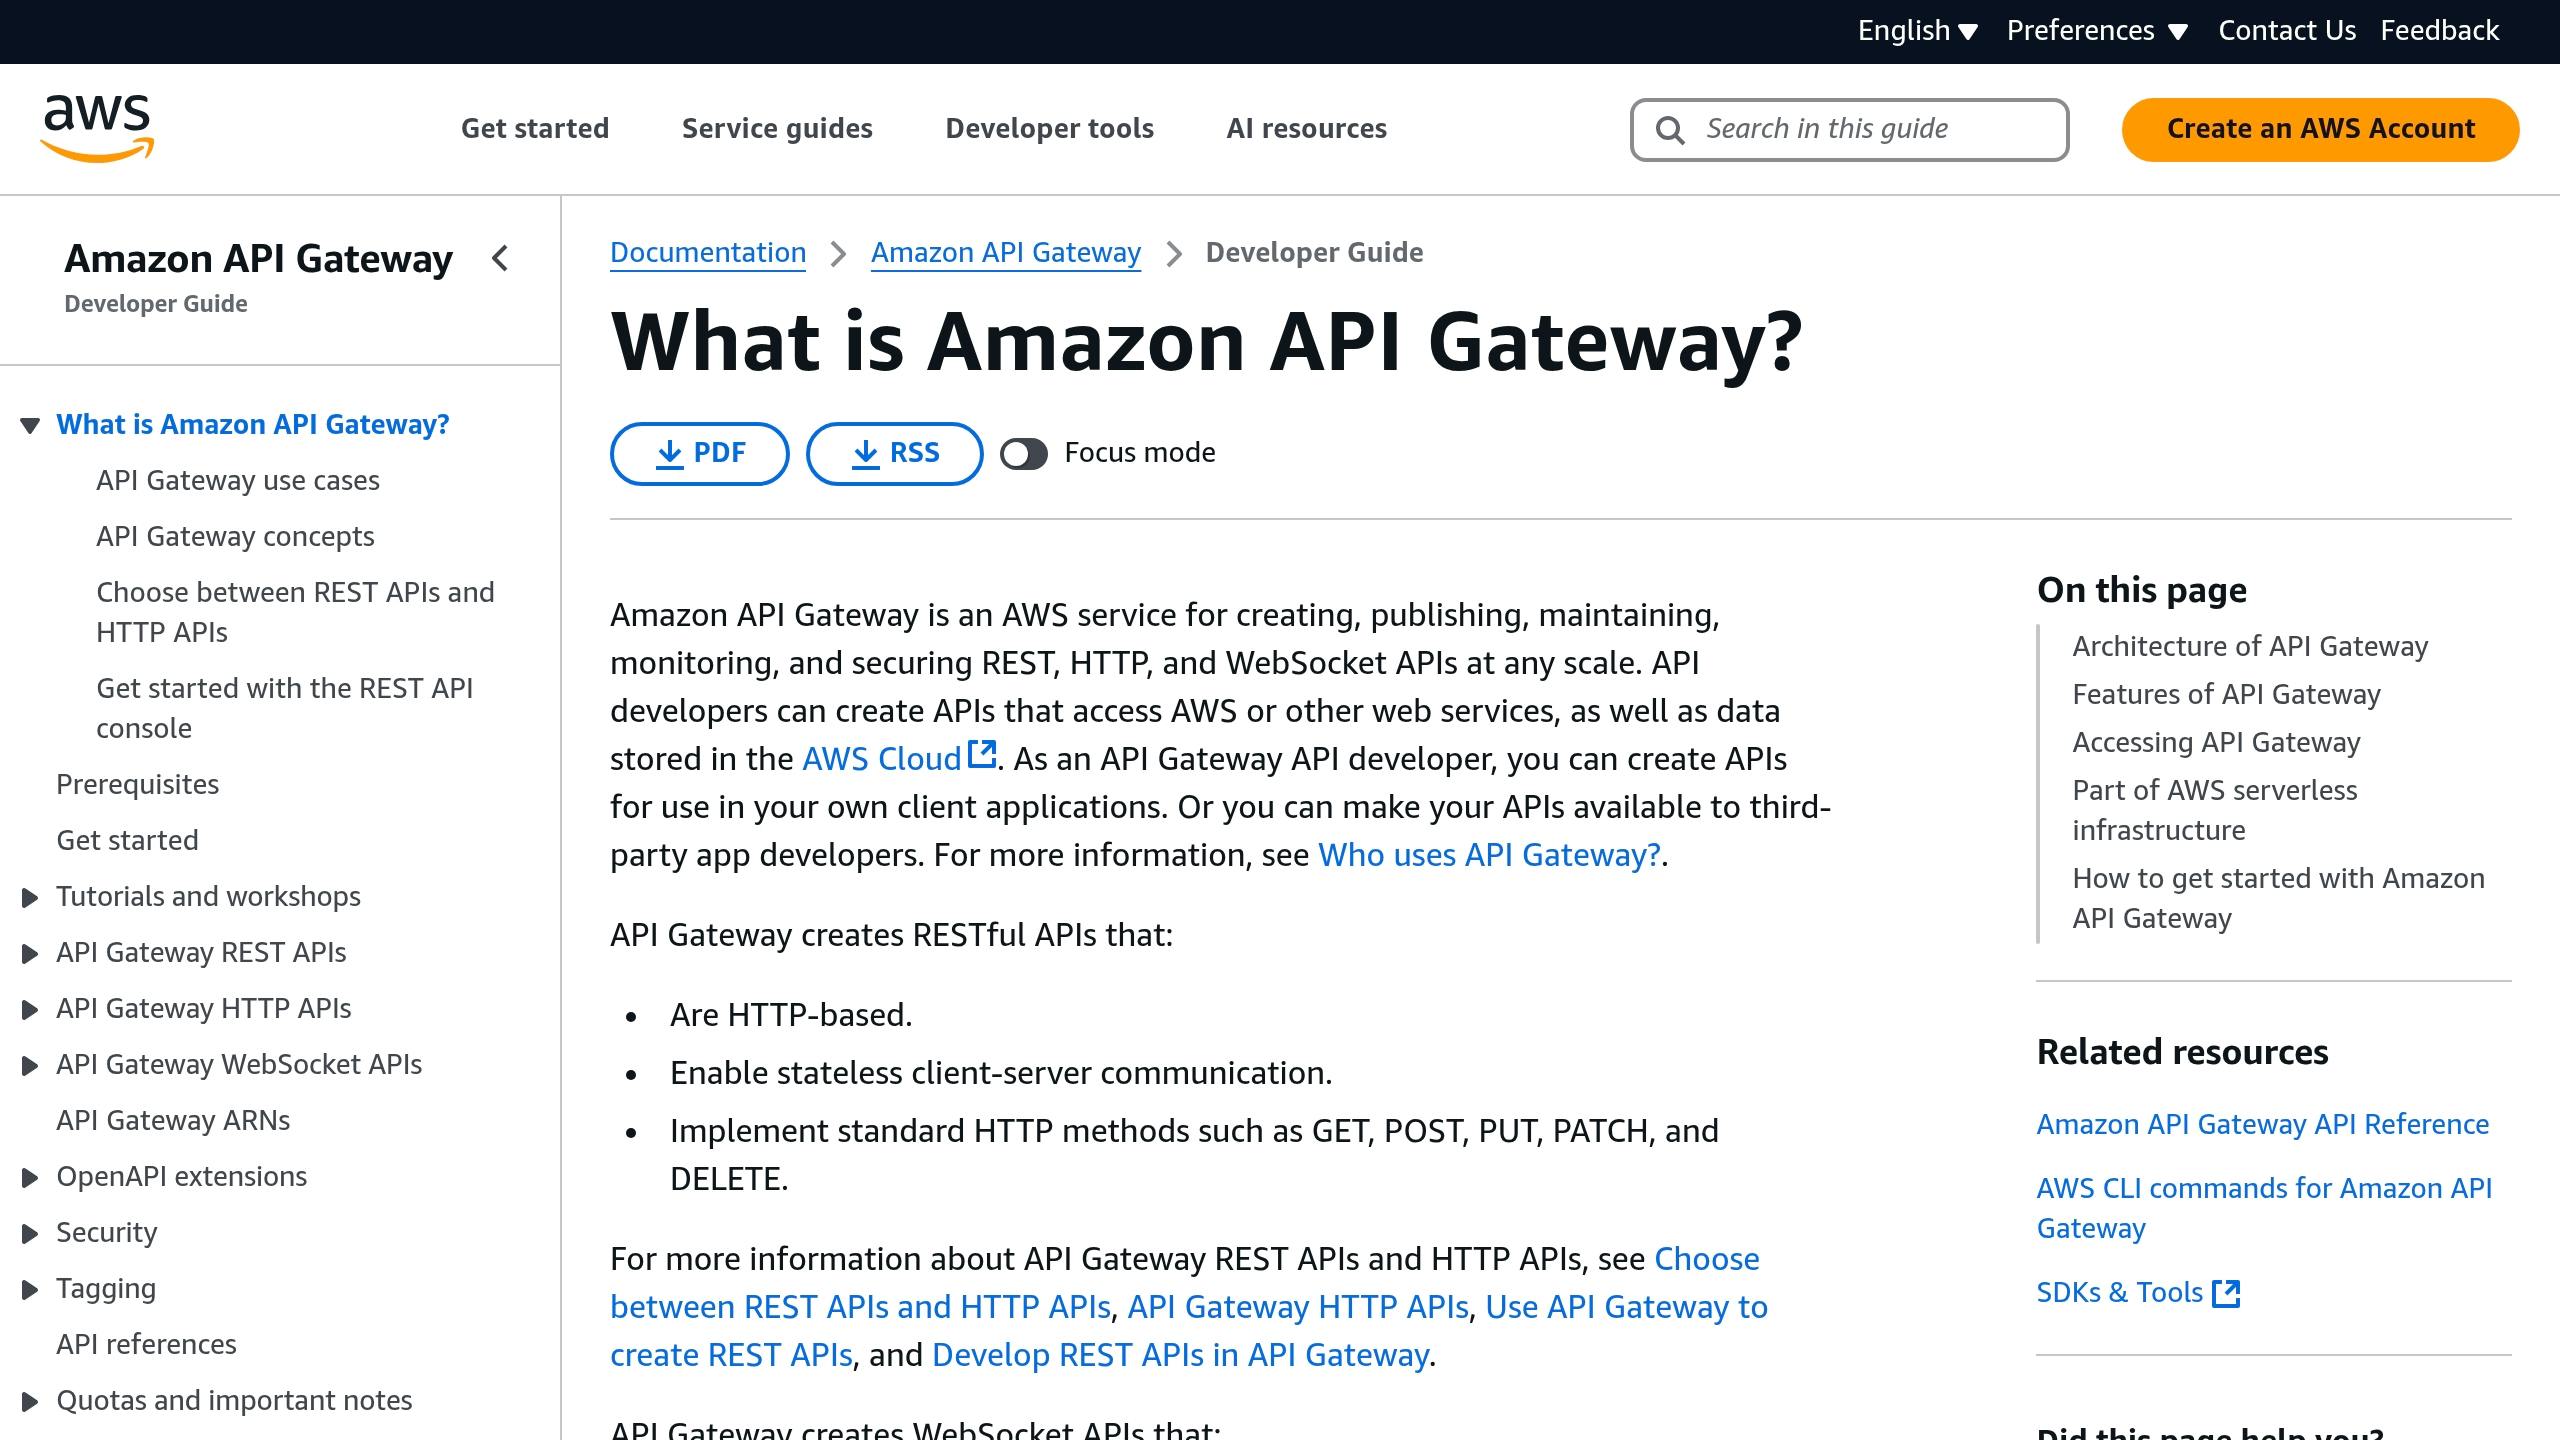Select API Gateway ARNs in sidebar
The width and height of the screenshot is (2560, 1440).
[x=173, y=1121]
